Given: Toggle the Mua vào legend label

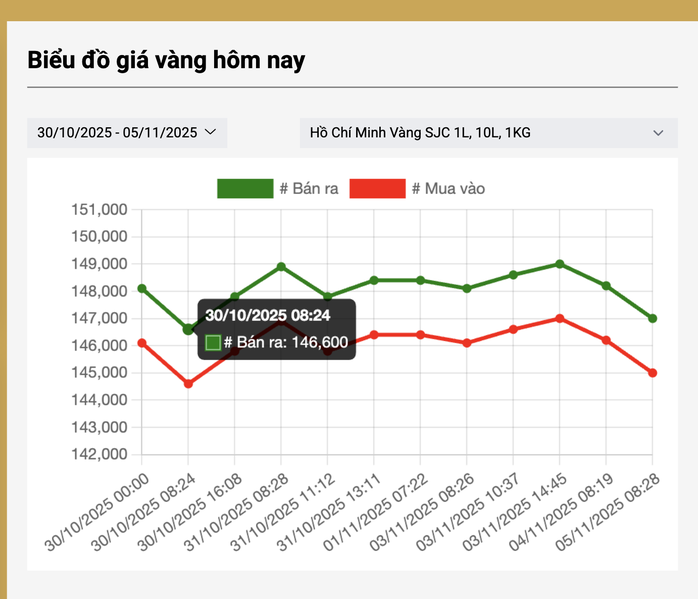Looking at the screenshot, I should tap(447, 189).
